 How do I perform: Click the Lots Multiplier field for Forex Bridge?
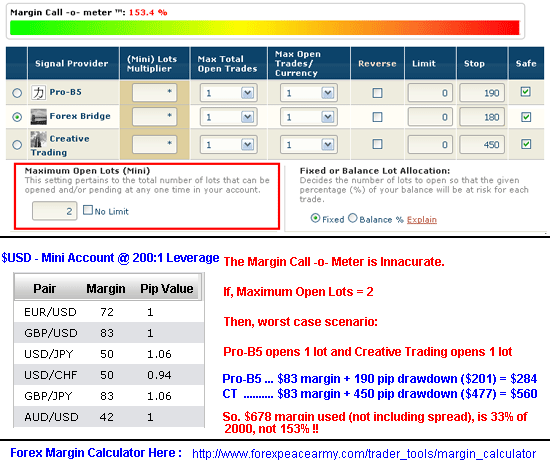point(154,116)
